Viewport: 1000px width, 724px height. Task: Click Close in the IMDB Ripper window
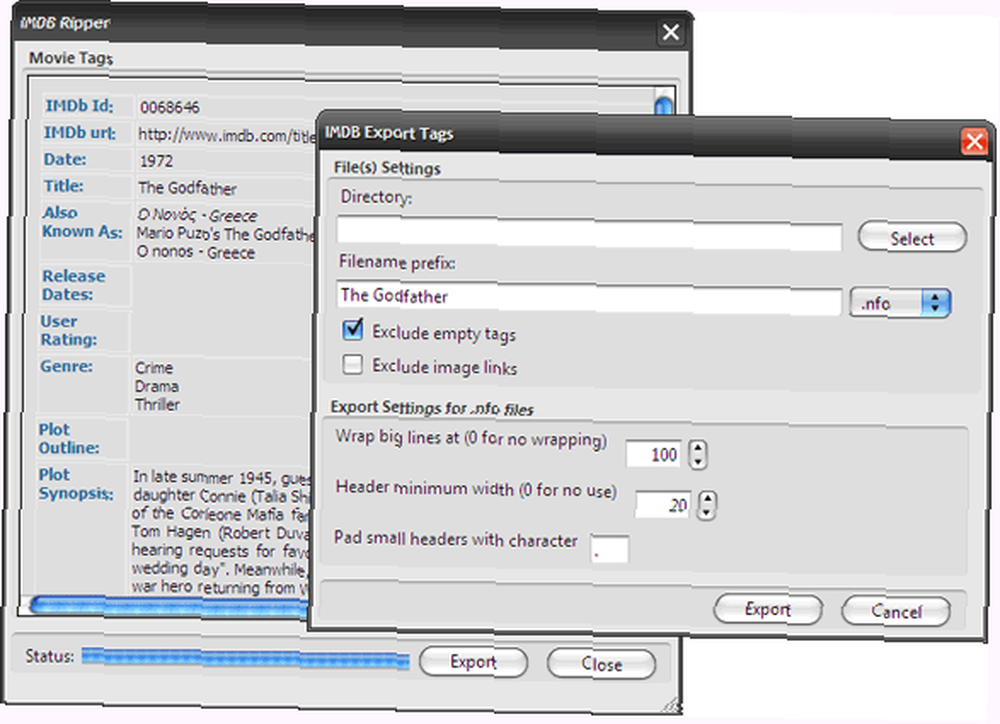601,664
